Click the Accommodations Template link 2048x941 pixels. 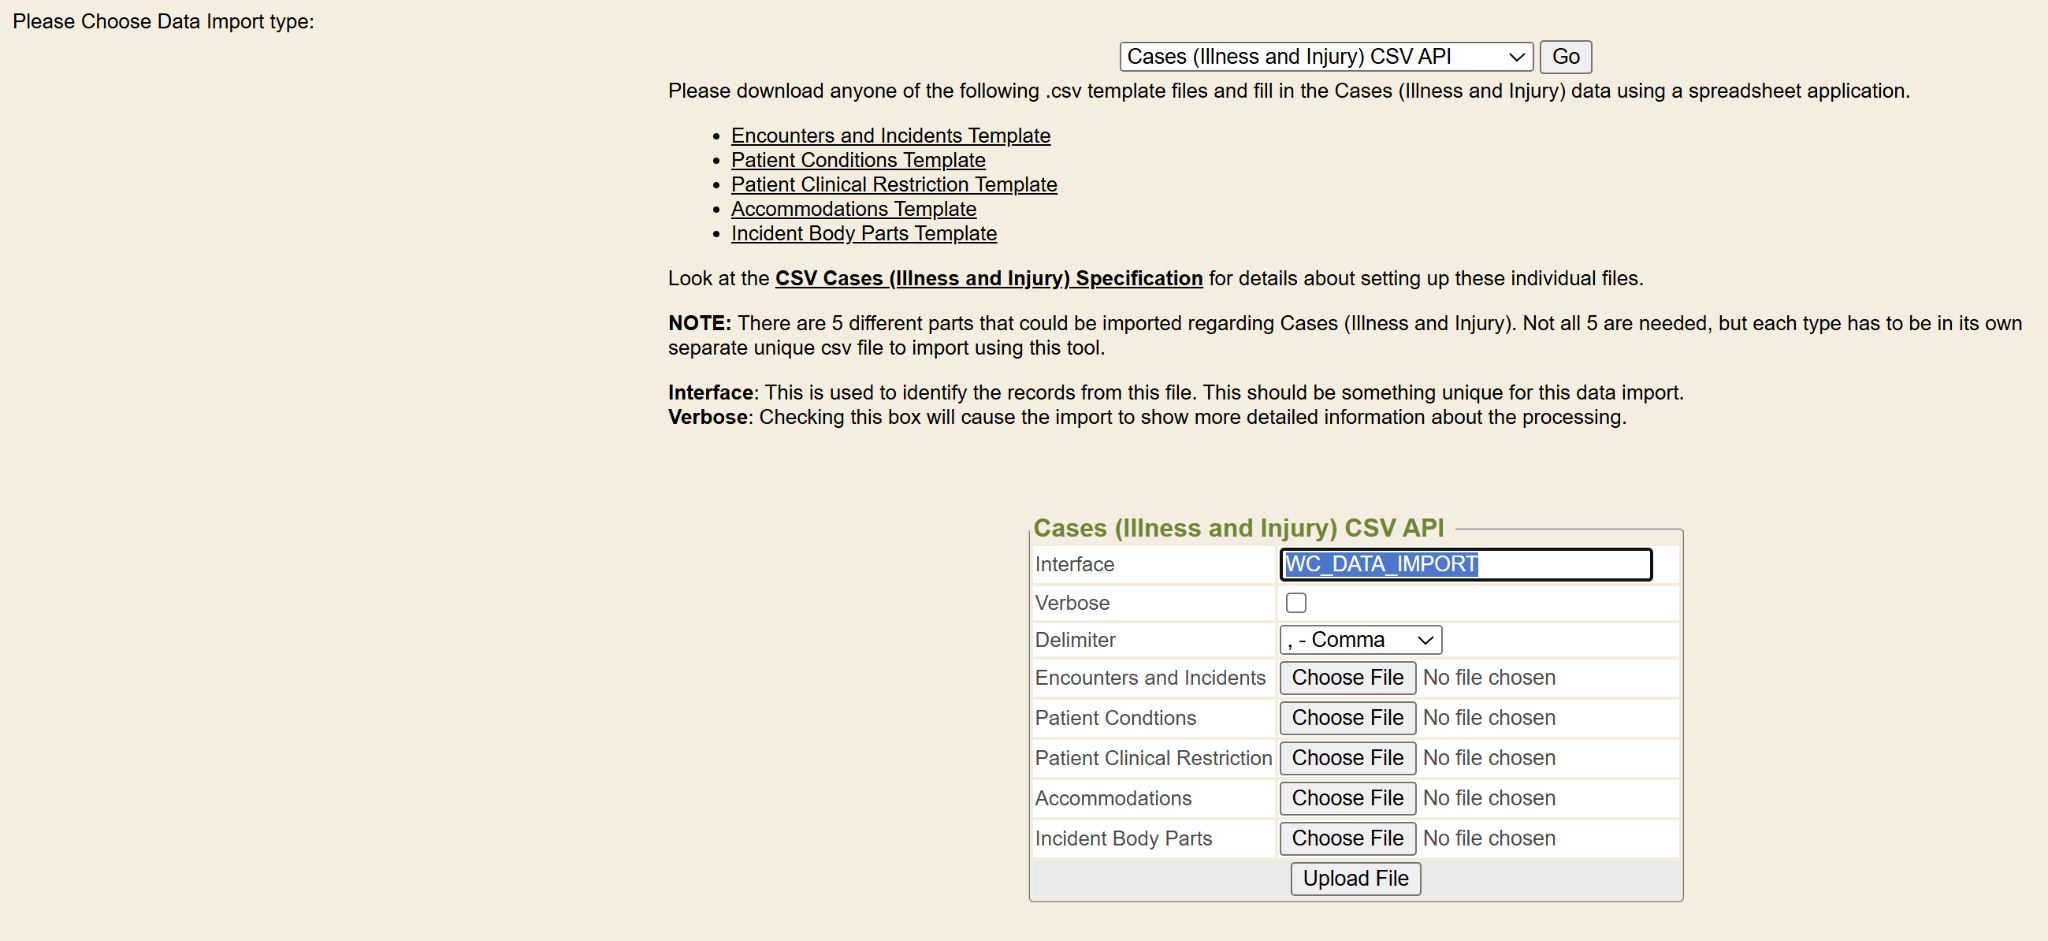pos(853,209)
